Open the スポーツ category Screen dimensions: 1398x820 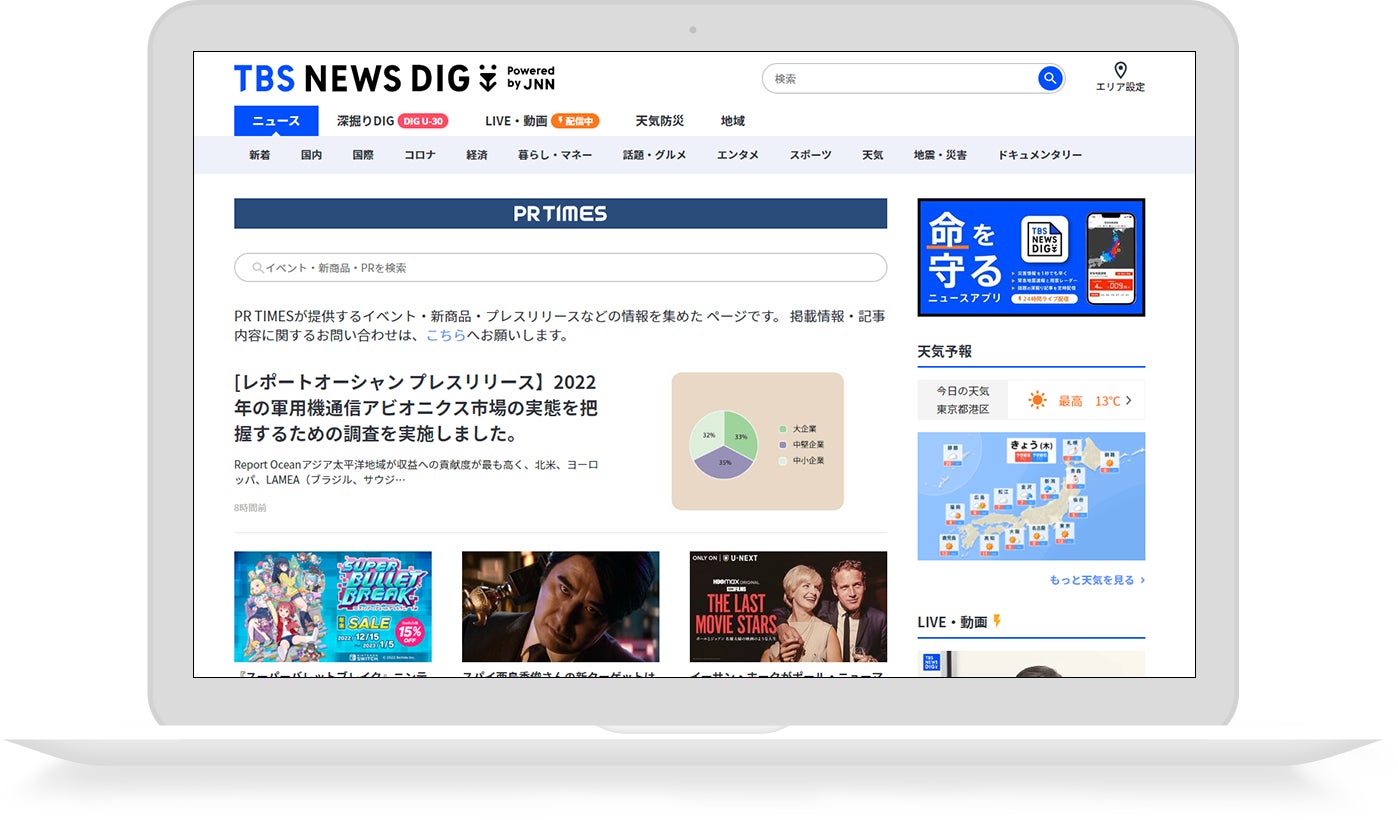pyautogui.click(x=810, y=155)
